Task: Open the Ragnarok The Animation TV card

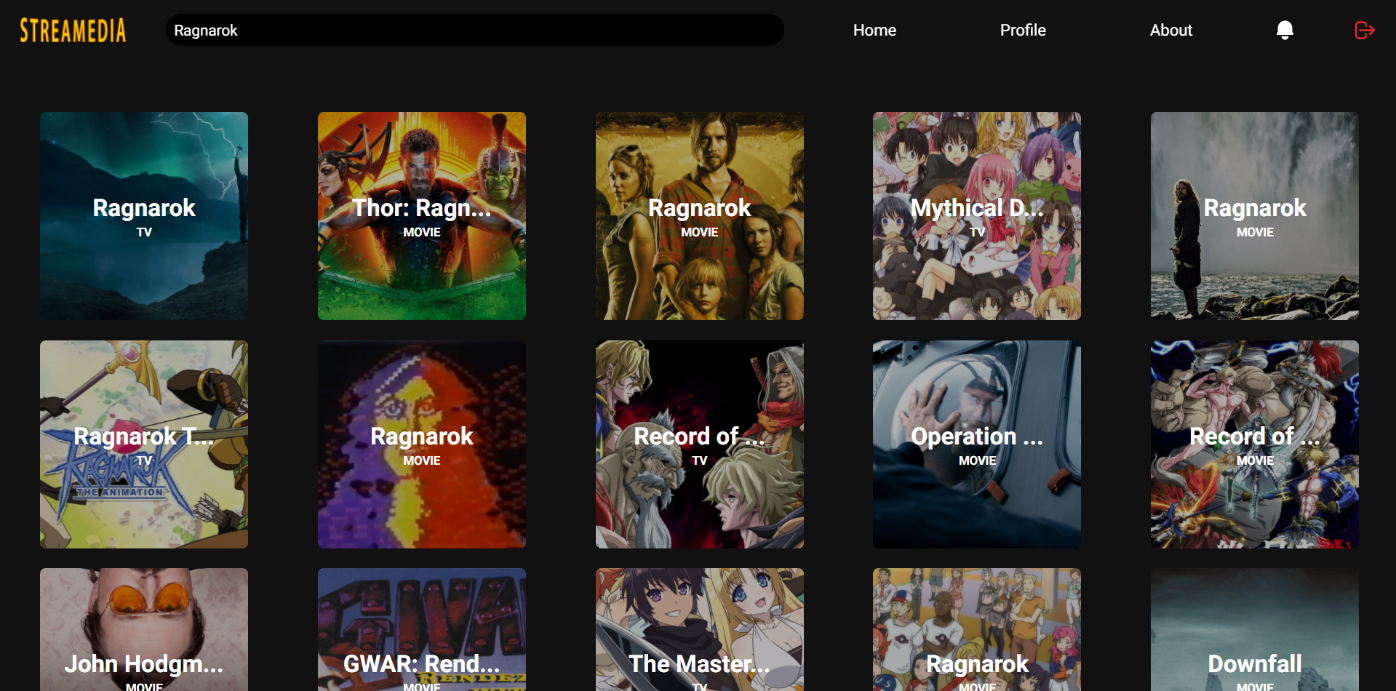Action: (144, 444)
